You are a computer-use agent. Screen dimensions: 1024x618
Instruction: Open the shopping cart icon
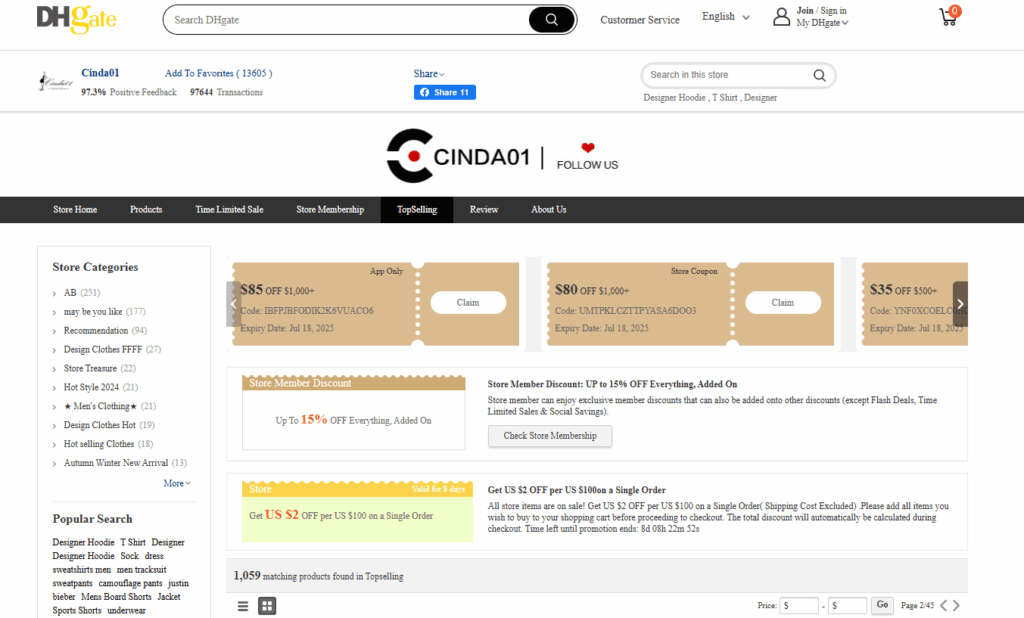[x=949, y=16]
